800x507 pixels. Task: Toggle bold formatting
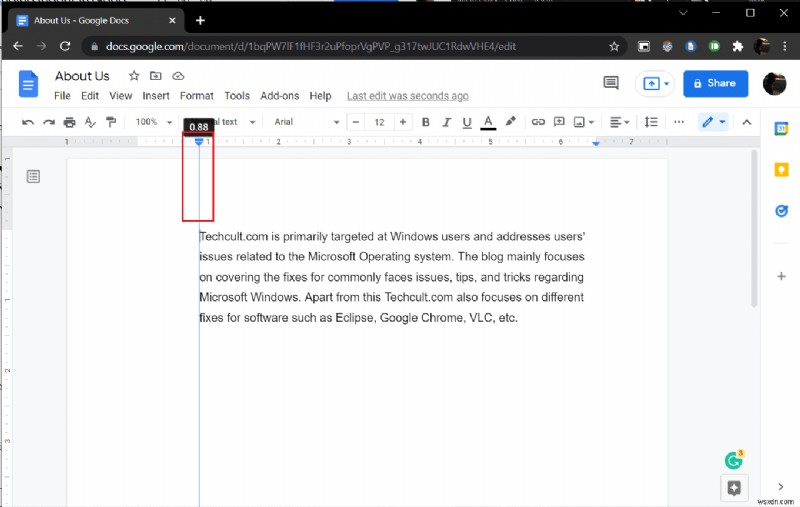425,122
